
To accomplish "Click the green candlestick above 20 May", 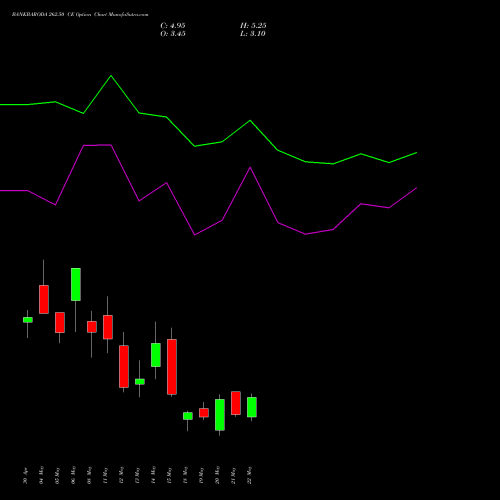I will pyautogui.click(x=220, y=415).
